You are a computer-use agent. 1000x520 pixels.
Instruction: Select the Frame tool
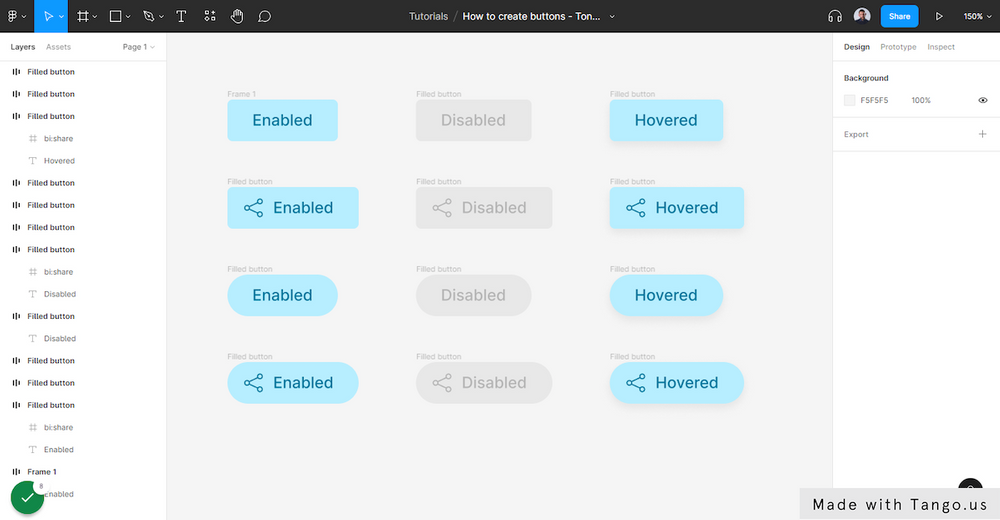82,17
